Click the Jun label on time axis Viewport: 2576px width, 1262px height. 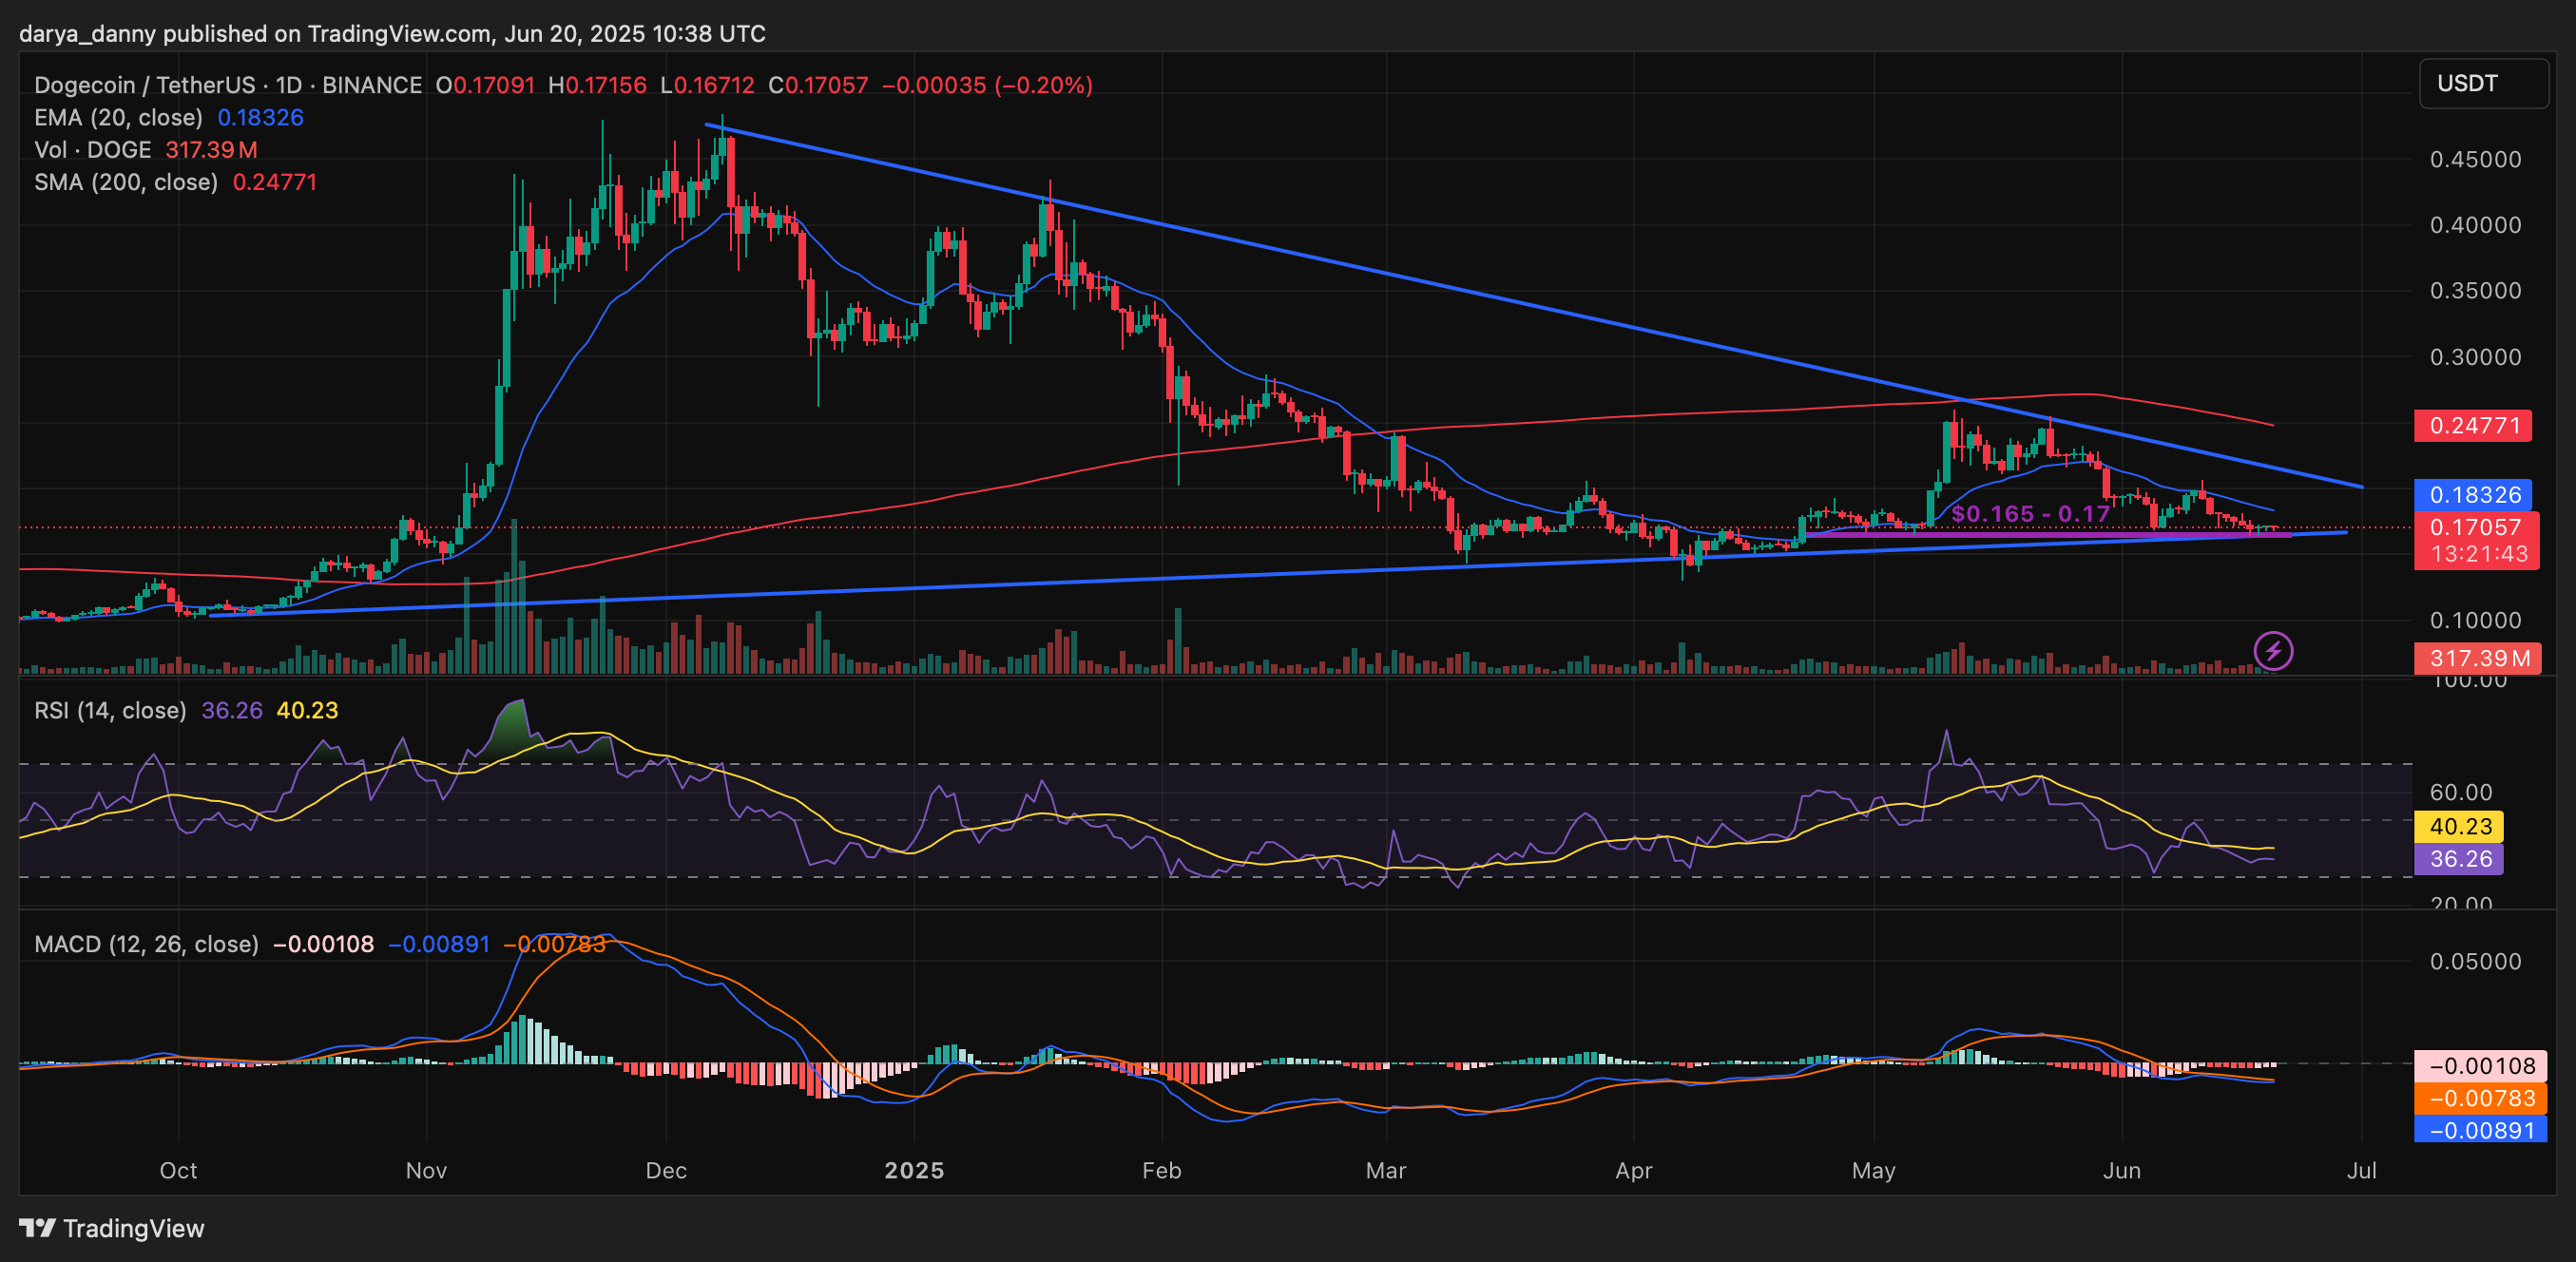pos(2121,1170)
